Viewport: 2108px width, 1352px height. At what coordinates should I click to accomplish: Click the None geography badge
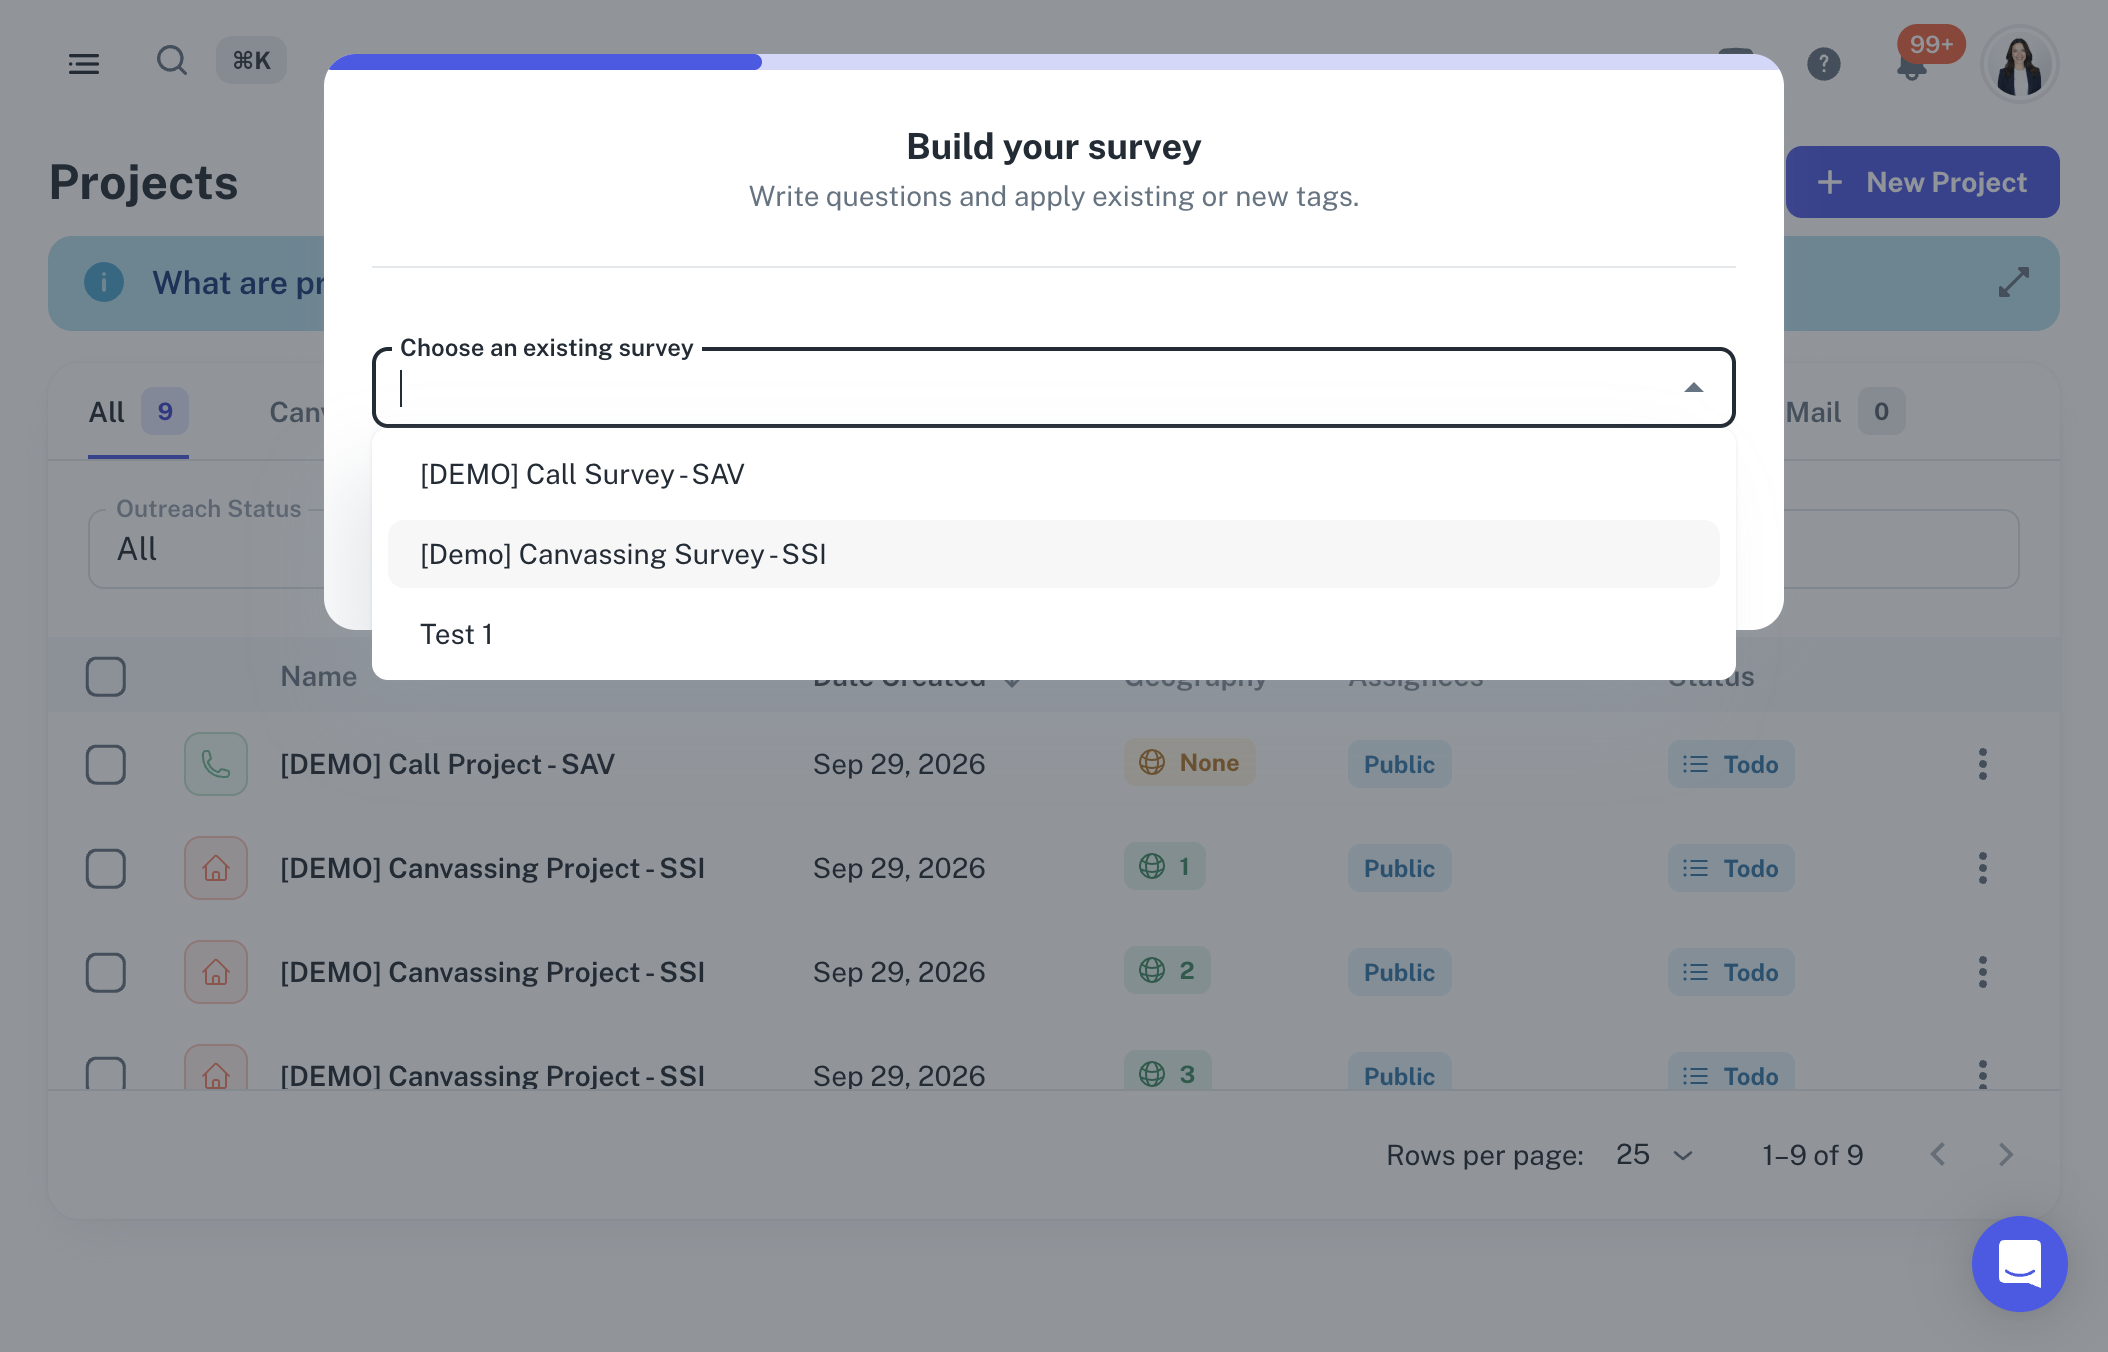point(1189,762)
